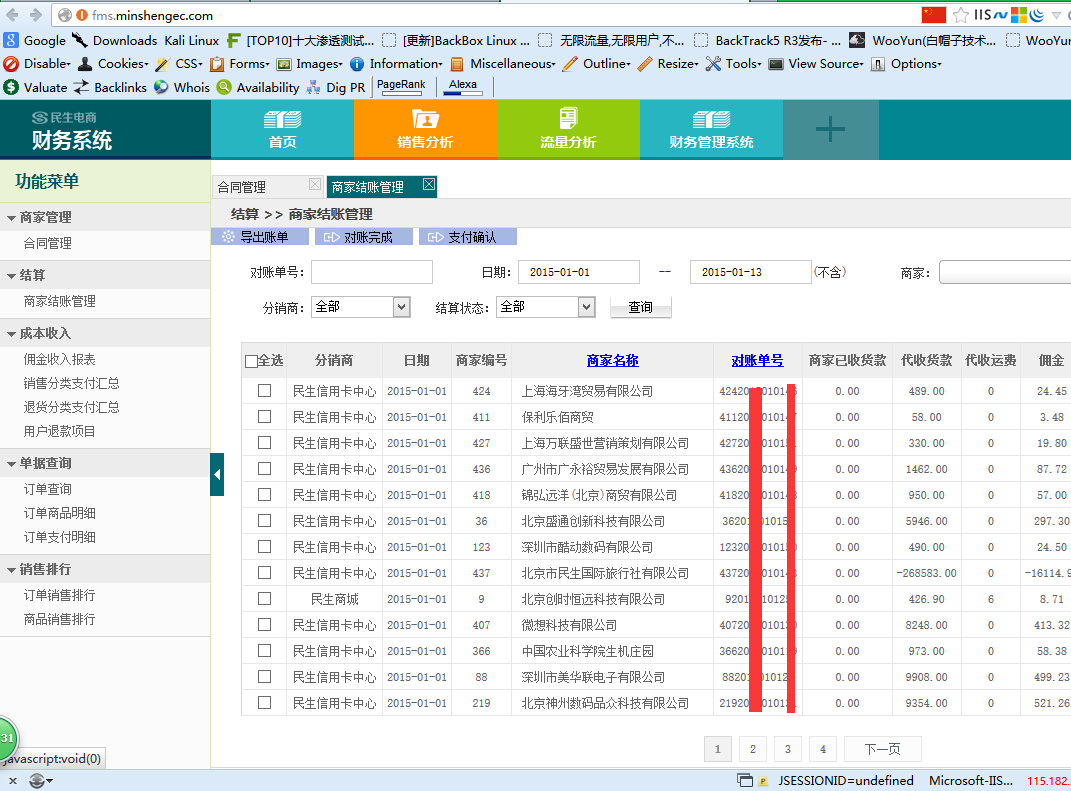Open 订单查询 in the sidebar
The height and width of the screenshot is (791, 1071).
click(47, 489)
